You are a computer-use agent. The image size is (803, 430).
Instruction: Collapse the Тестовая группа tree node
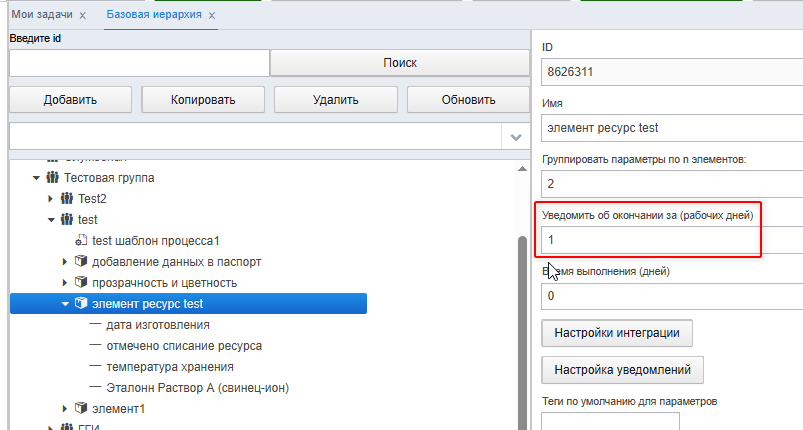click(36, 178)
